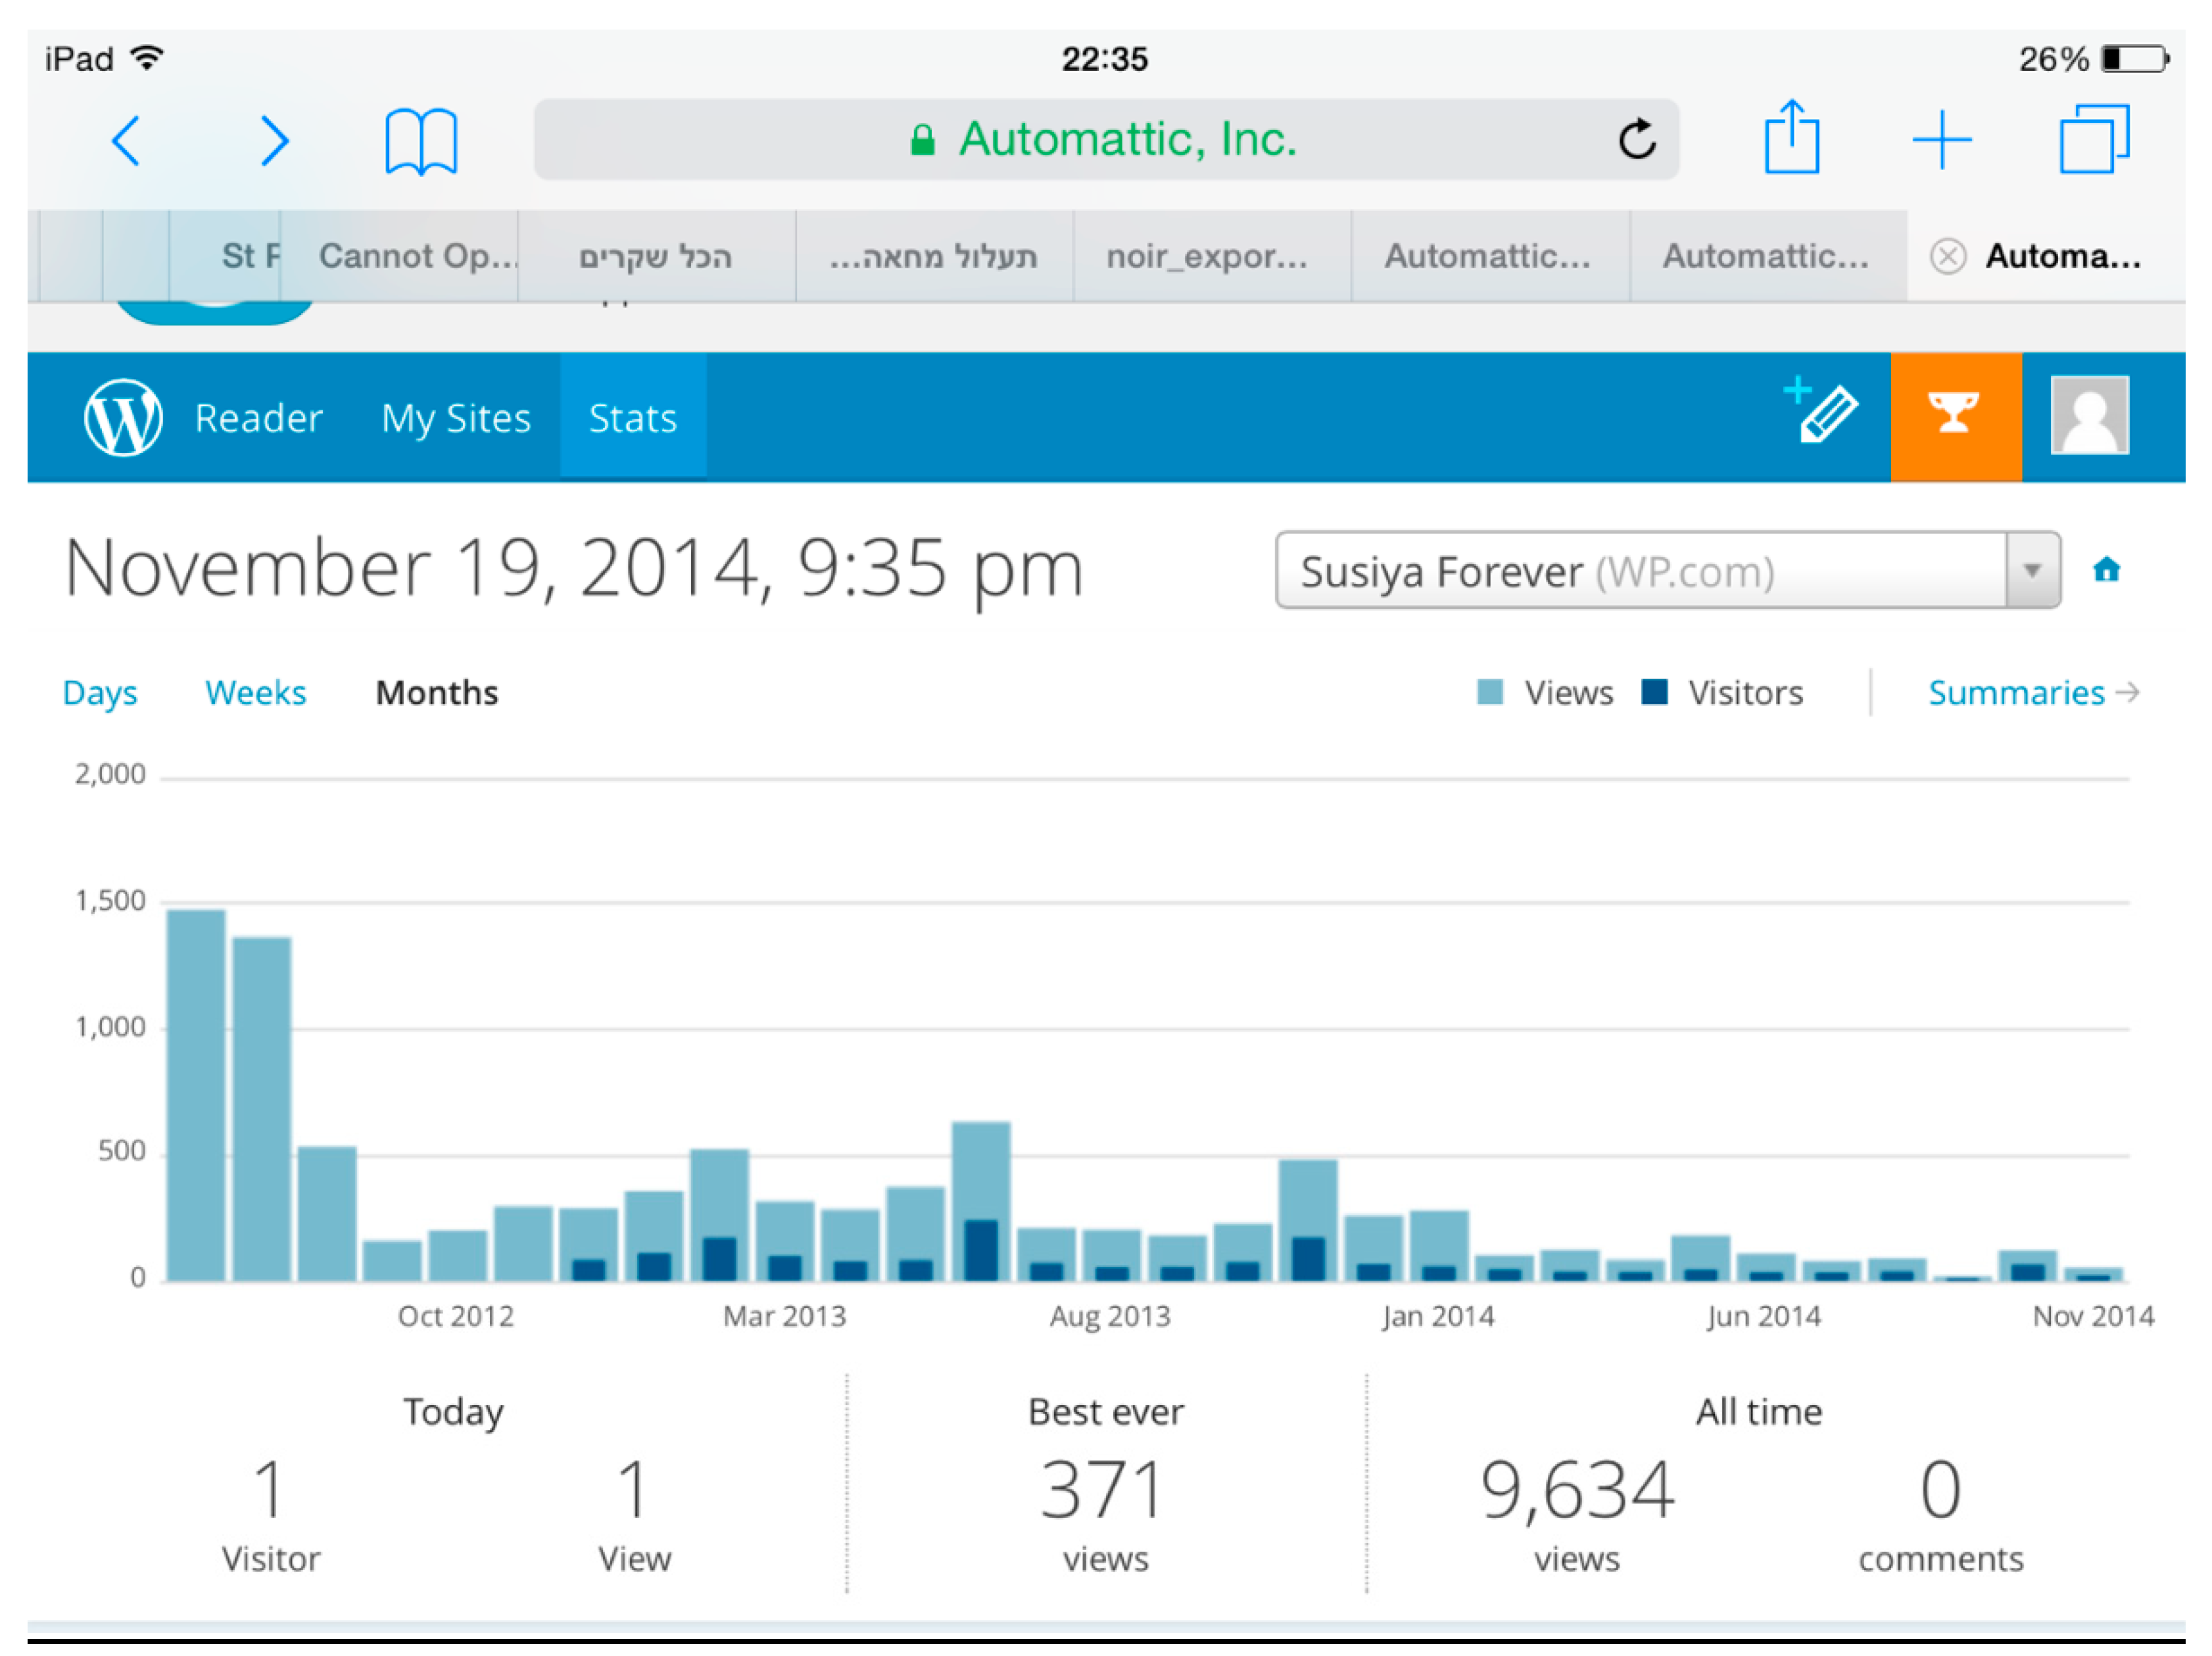Tap the reload page icon
This screenshot has height=1656, width=2212.
(x=1637, y=139)
